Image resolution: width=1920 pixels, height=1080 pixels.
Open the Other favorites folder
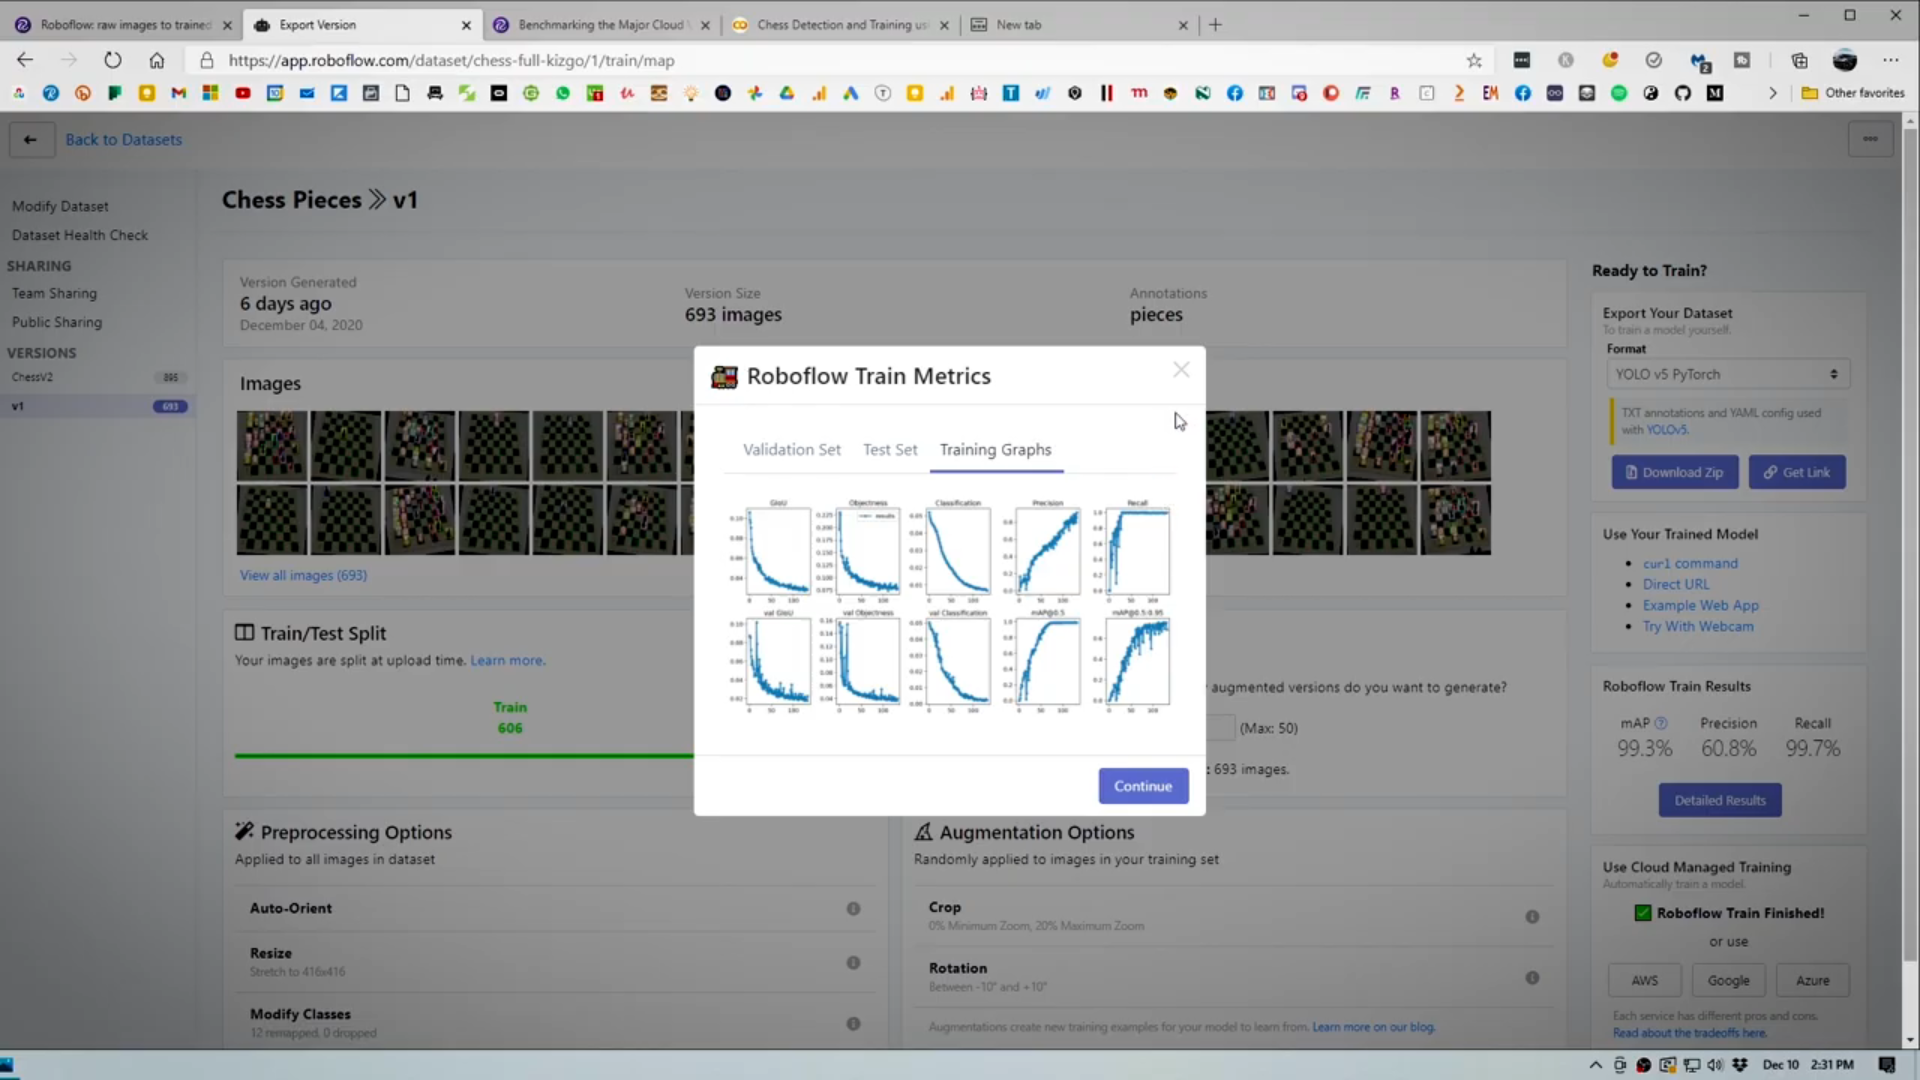[x=1853, y=93]
